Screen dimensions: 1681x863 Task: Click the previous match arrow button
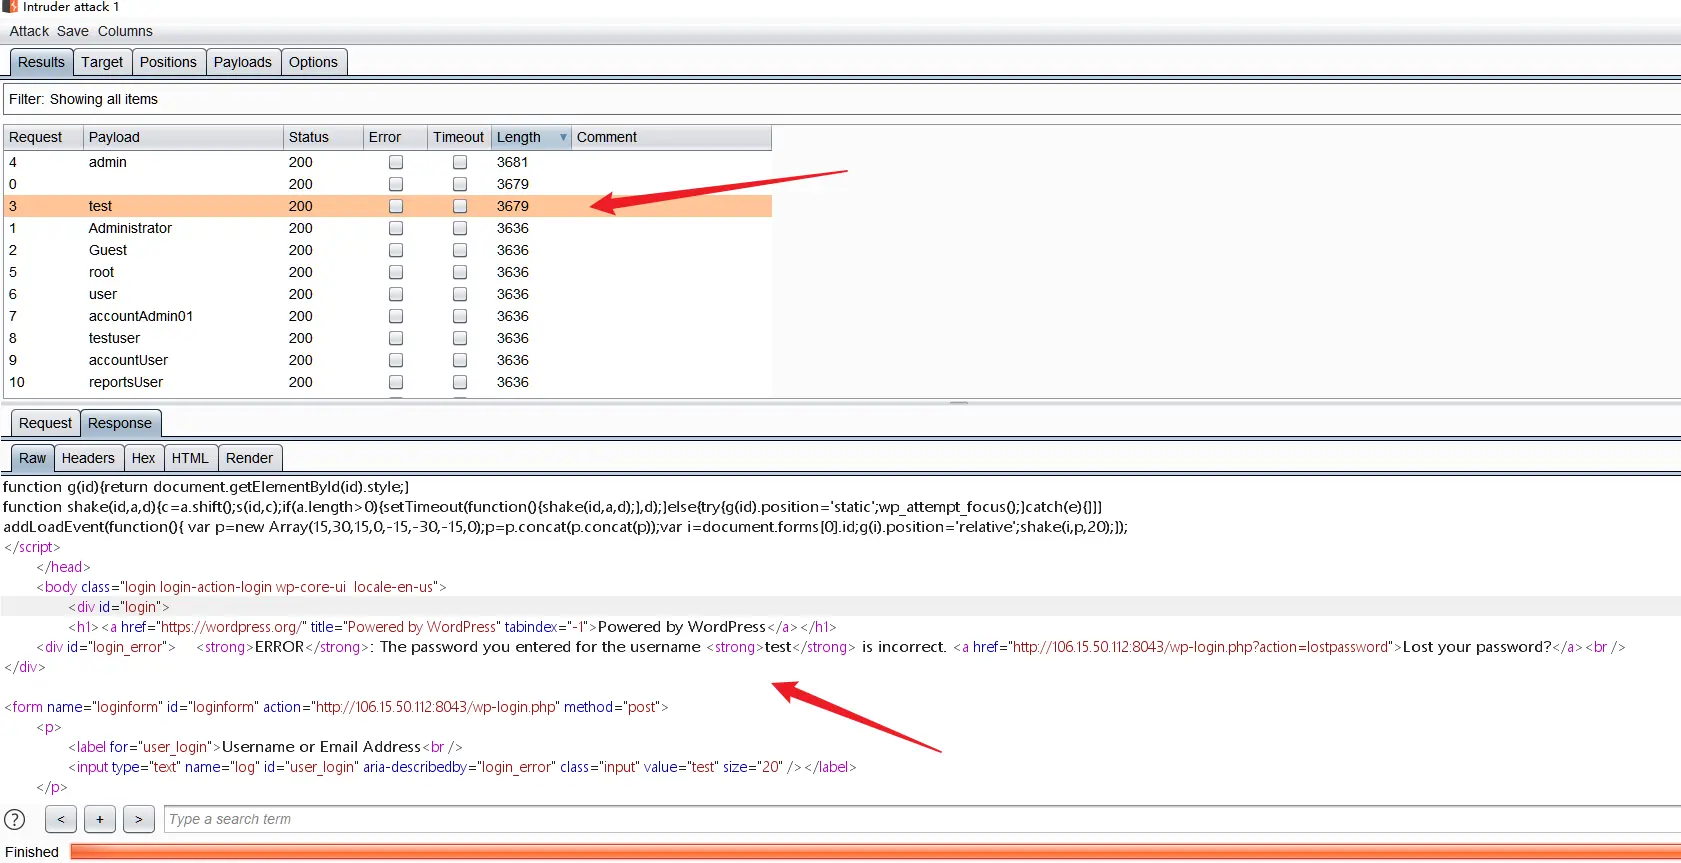61,819
